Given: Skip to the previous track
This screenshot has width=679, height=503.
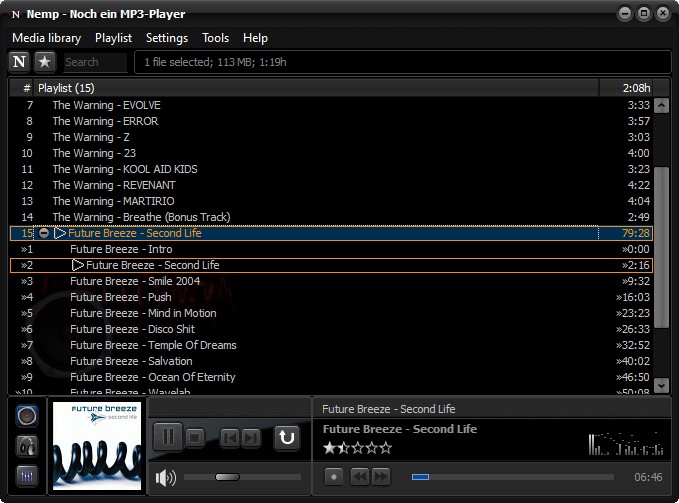Looking at the screenshot, I should (x=229, y=437).
